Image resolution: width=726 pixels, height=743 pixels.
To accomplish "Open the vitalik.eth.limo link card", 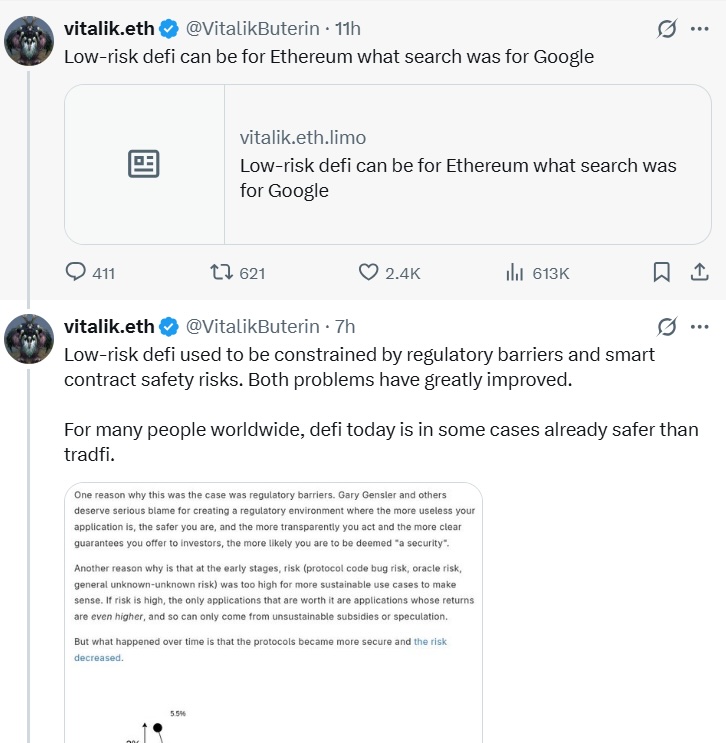I will click(458, 164).
